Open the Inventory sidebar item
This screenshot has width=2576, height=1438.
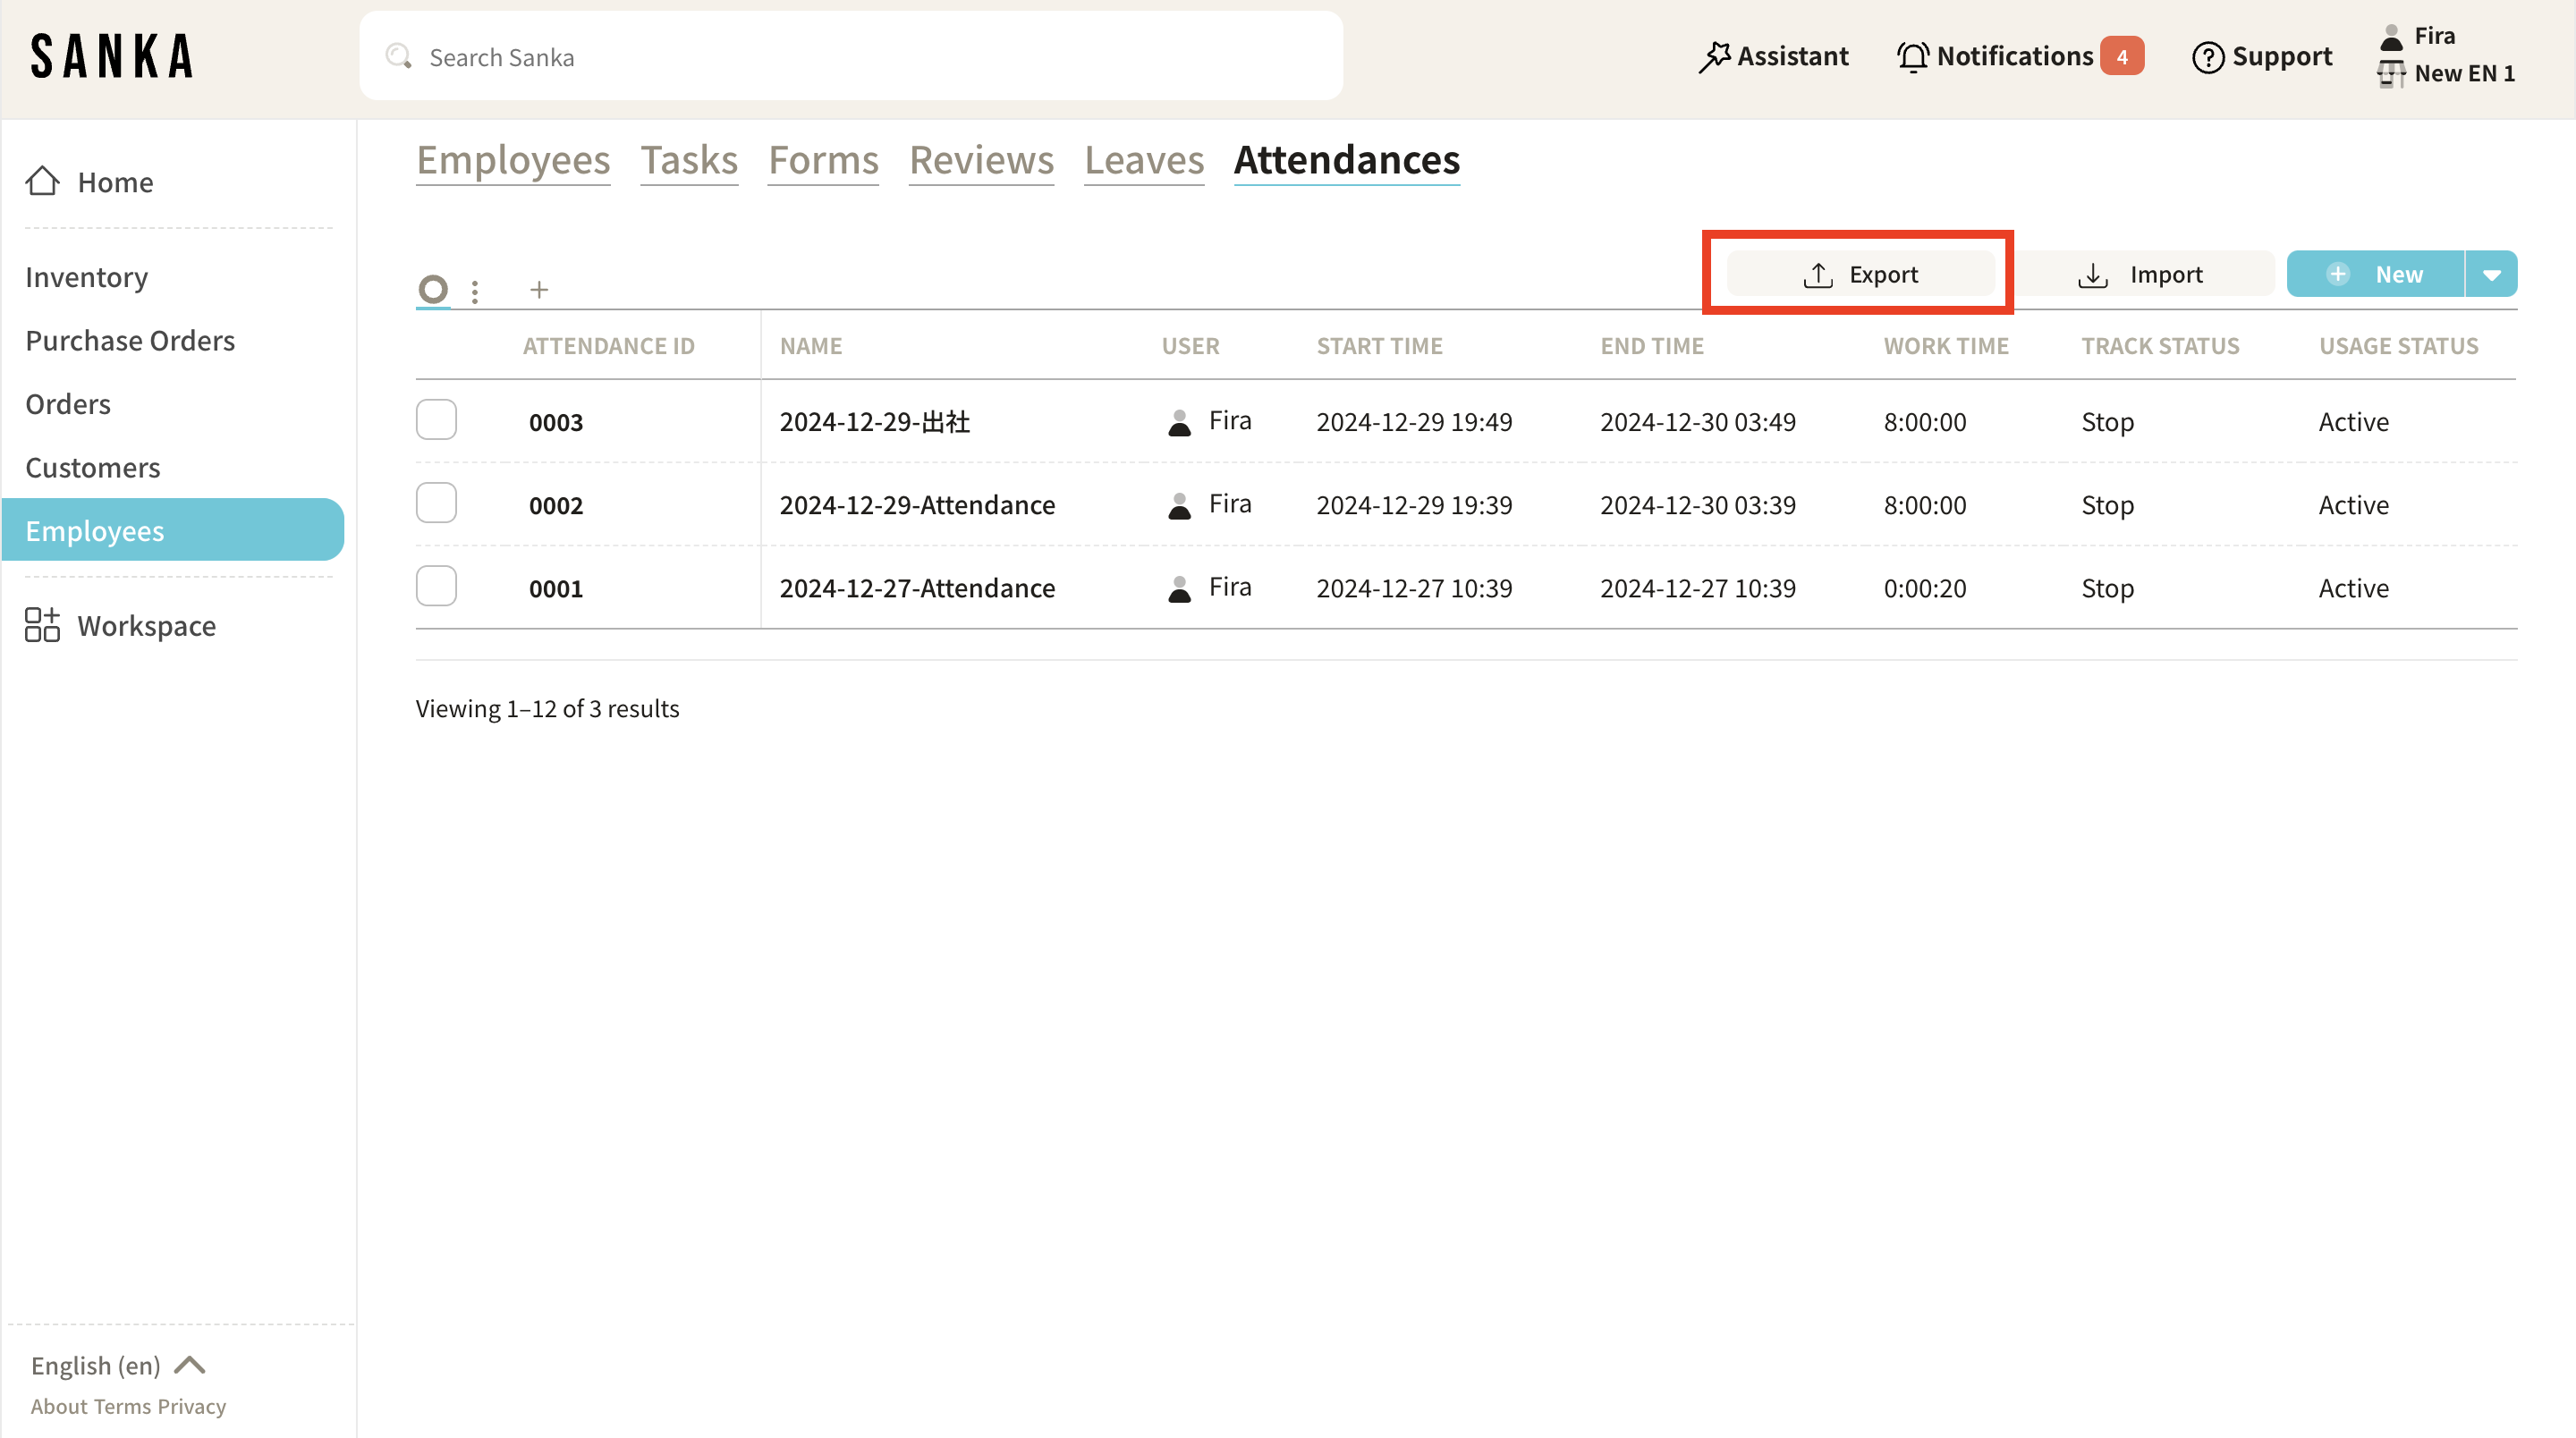click(86, 277)
